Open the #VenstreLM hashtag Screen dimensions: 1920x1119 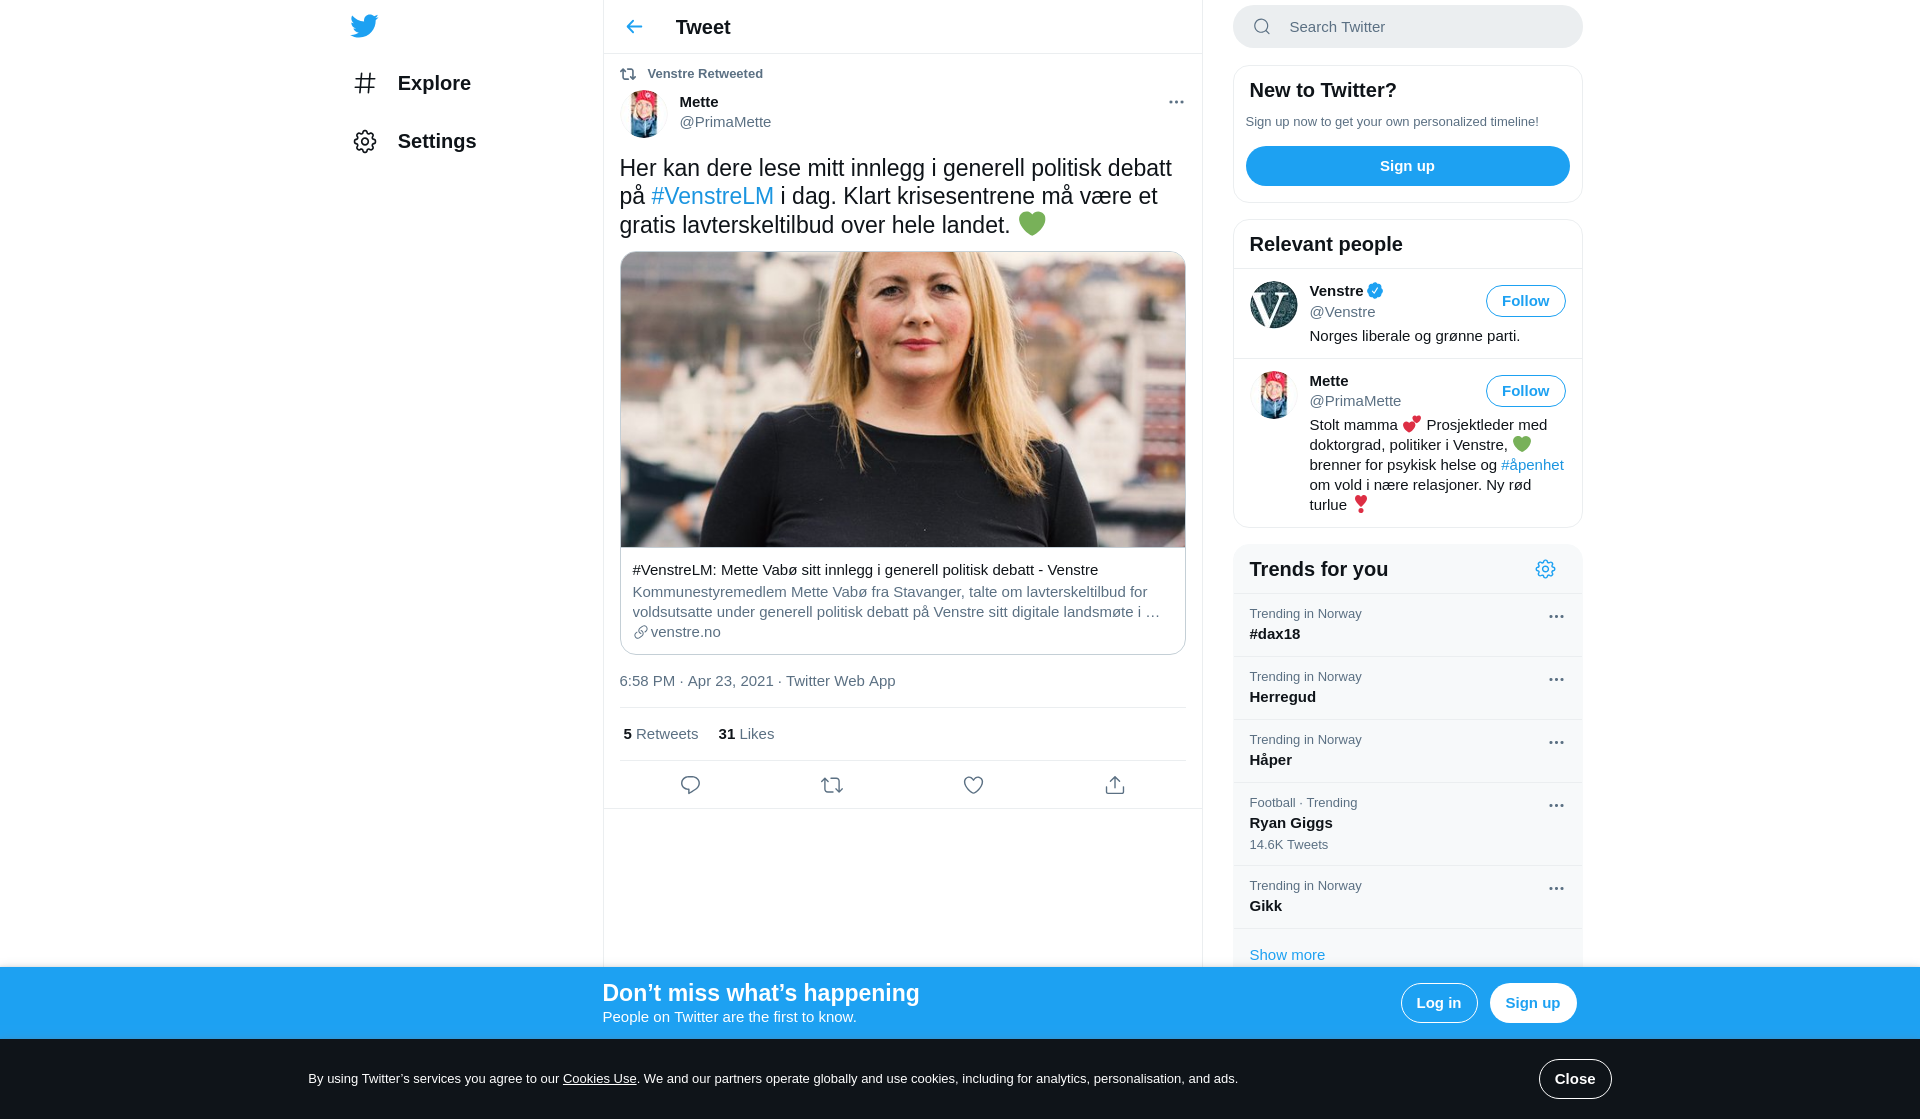tap(712, 196)
